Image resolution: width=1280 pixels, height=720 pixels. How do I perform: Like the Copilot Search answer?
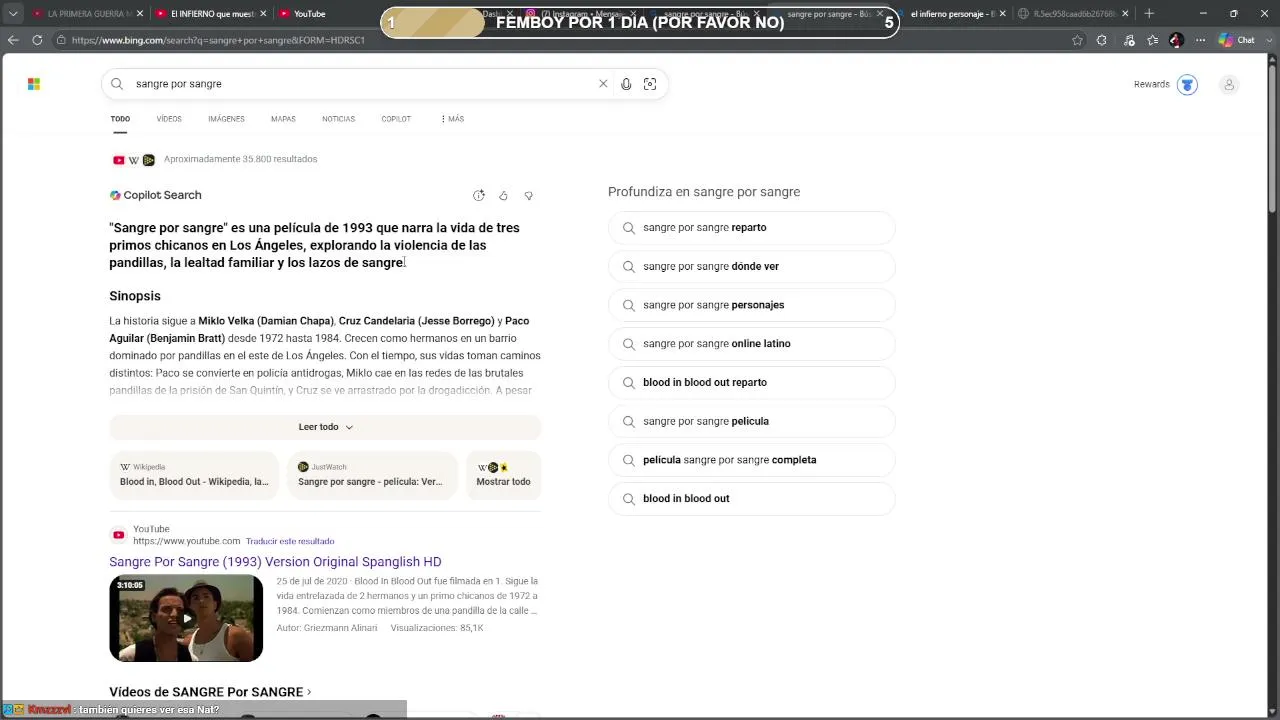point(503,196)
